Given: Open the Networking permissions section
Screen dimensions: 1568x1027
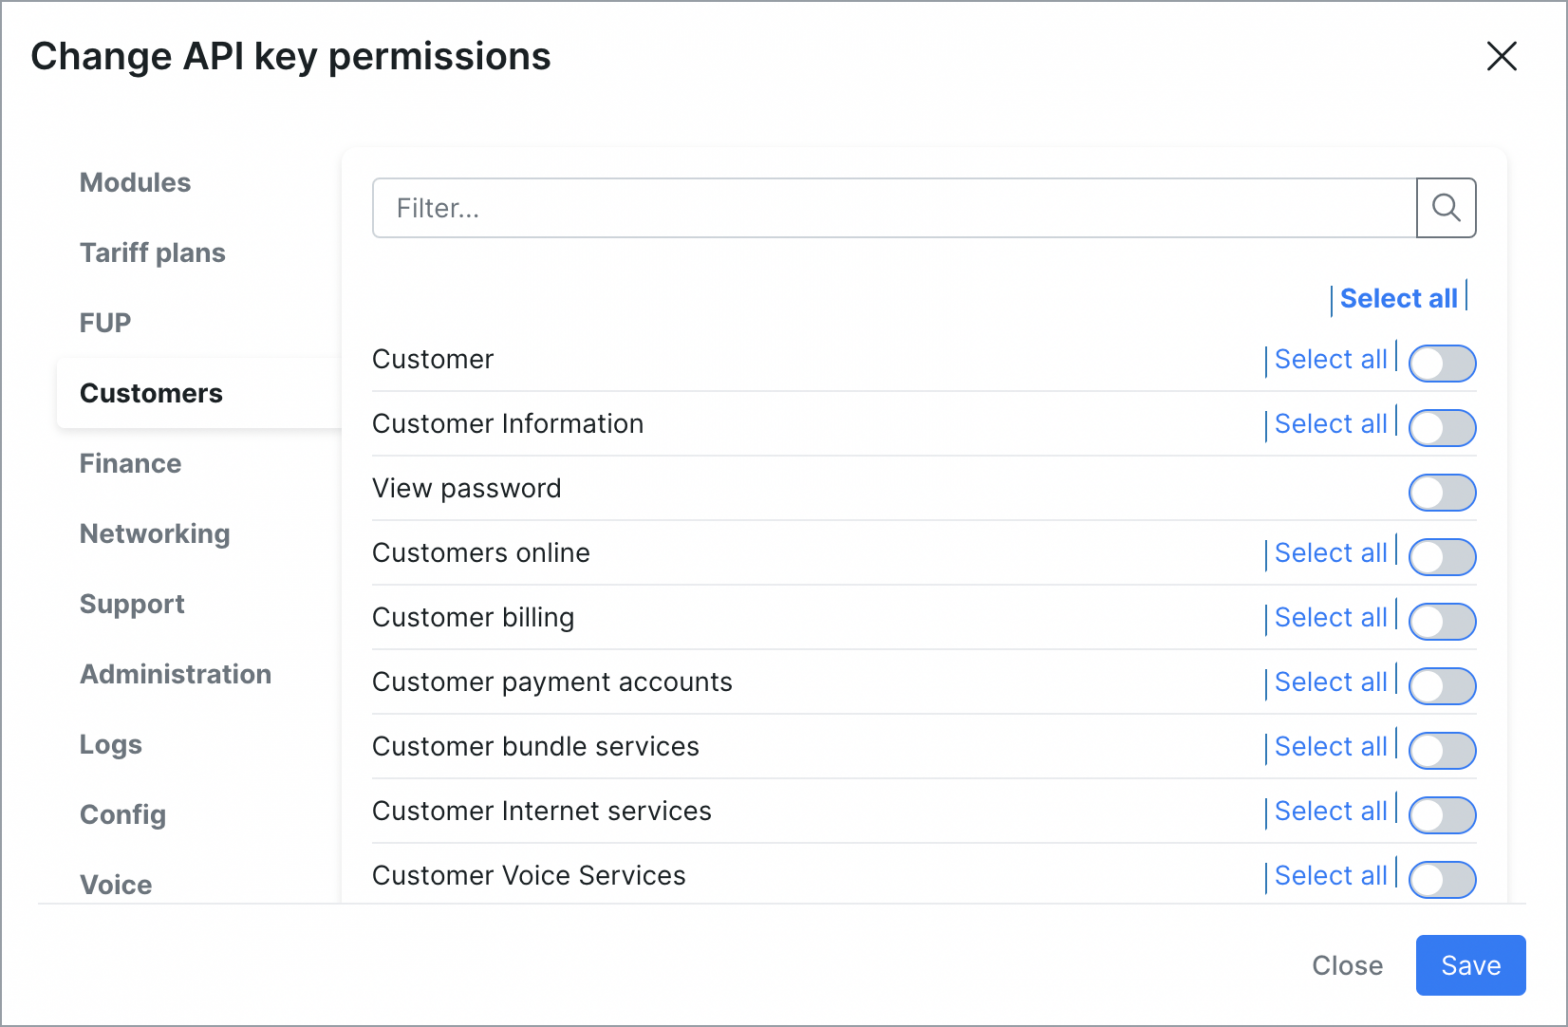Looking at the screenshot, I should click(x=154, y=533).
